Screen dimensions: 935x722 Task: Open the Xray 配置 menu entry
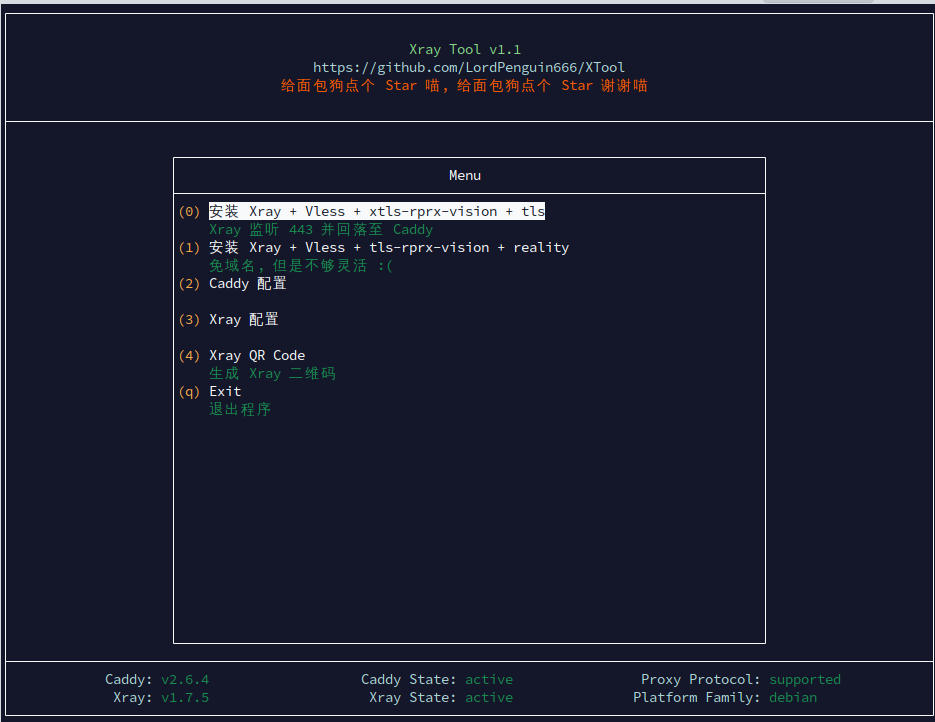243,320
